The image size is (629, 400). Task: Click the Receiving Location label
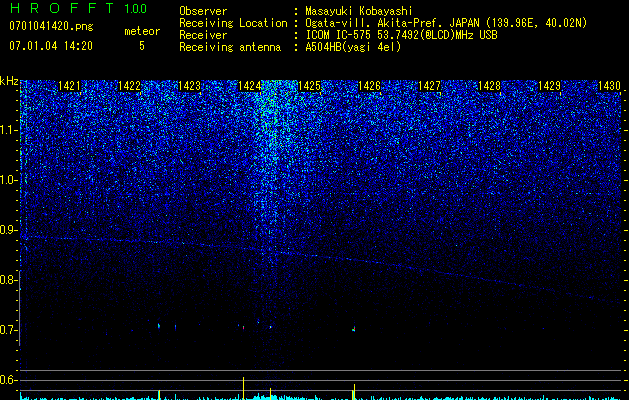(x=233, y=23)
